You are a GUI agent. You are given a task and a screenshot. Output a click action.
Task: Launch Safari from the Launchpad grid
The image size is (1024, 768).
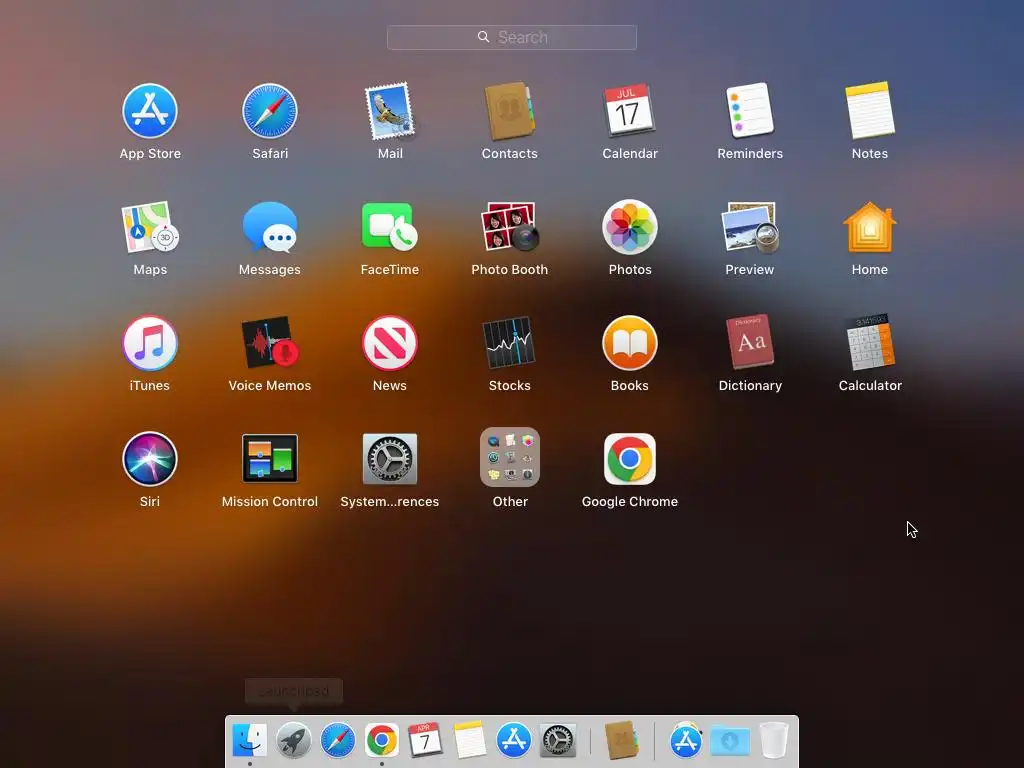(270, 111)
